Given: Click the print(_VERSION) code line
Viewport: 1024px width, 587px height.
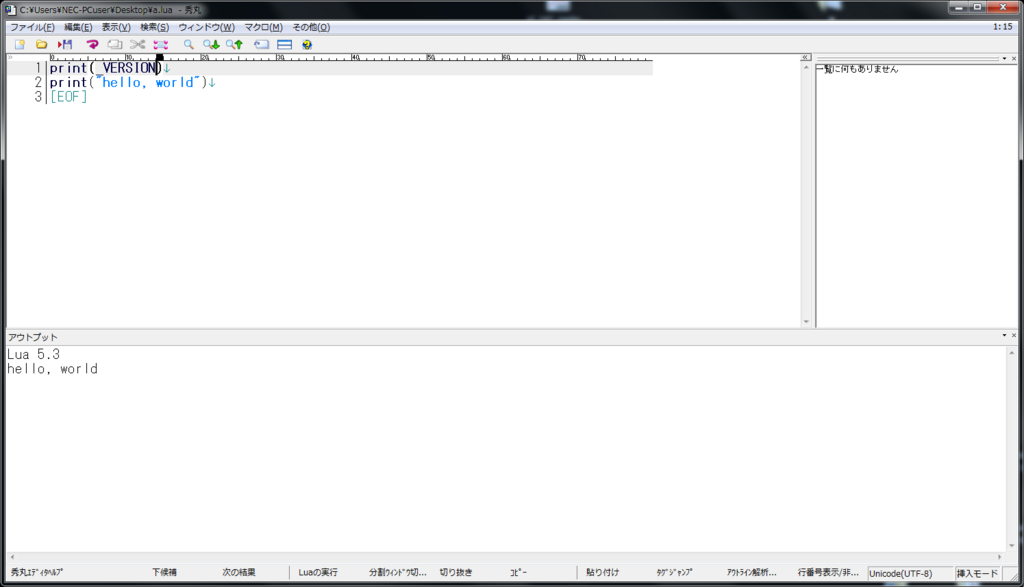Looking at the screenshot, I should pyautogui.click(x=105, y=68).
